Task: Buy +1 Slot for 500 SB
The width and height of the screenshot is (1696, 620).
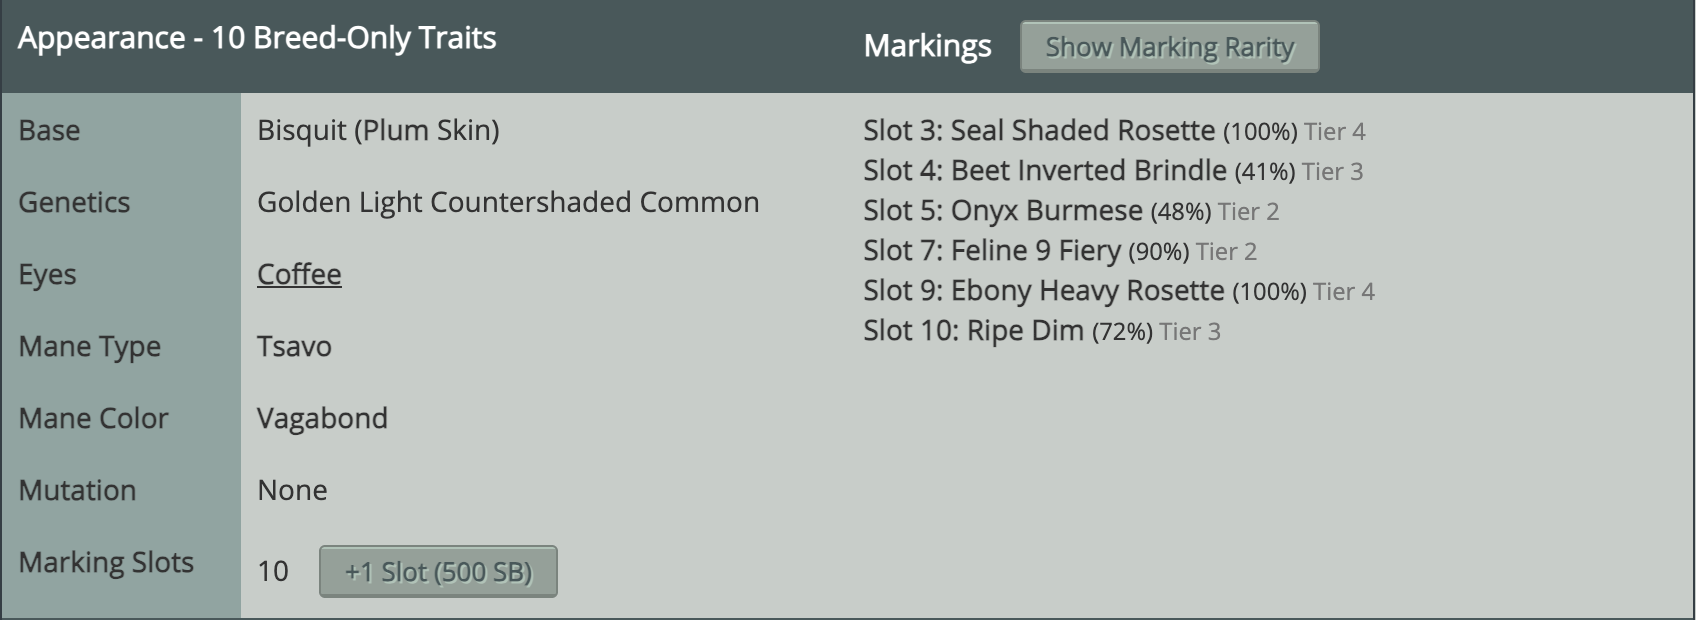Action: point(438,571)
